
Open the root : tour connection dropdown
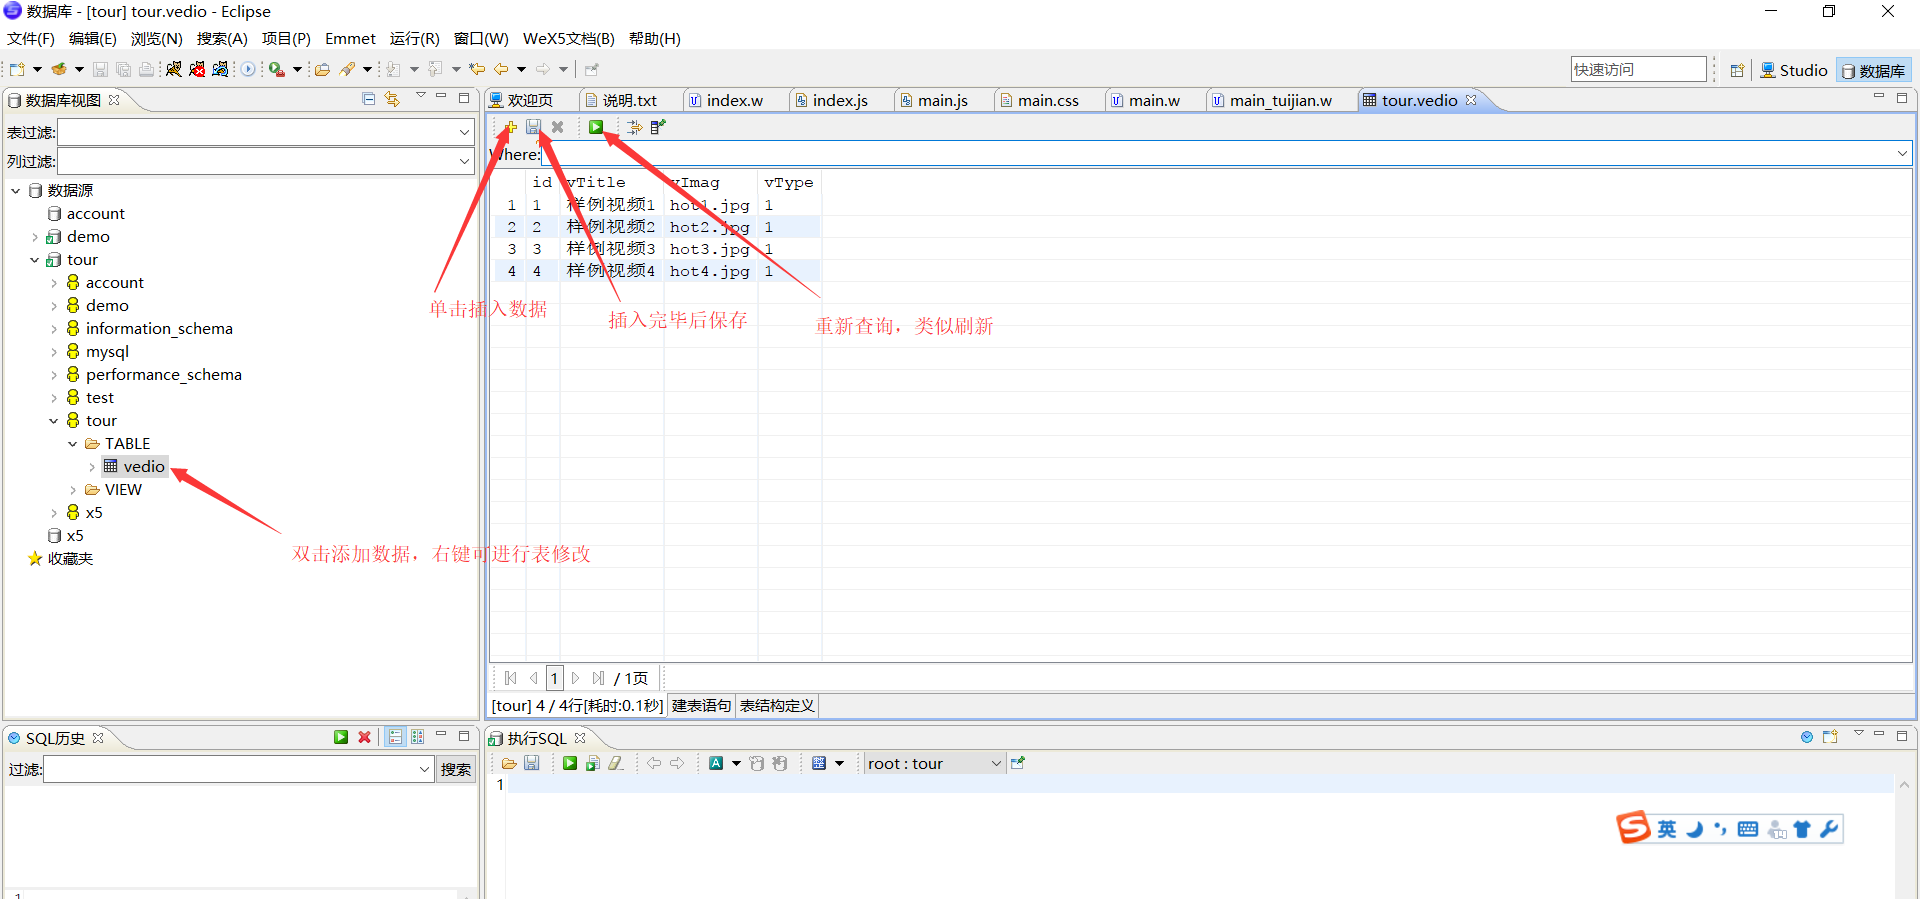tap(996, 764)
